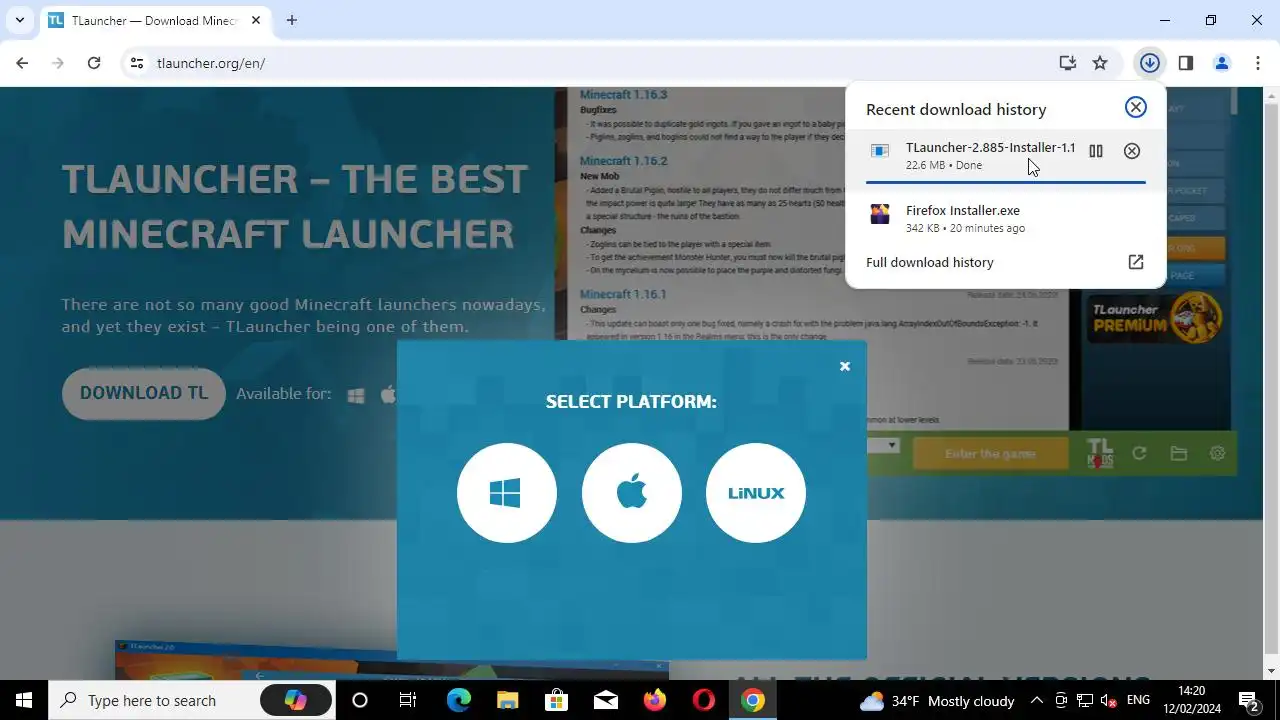
Task: Open full download history external icon
Action: coord(1136,262)
